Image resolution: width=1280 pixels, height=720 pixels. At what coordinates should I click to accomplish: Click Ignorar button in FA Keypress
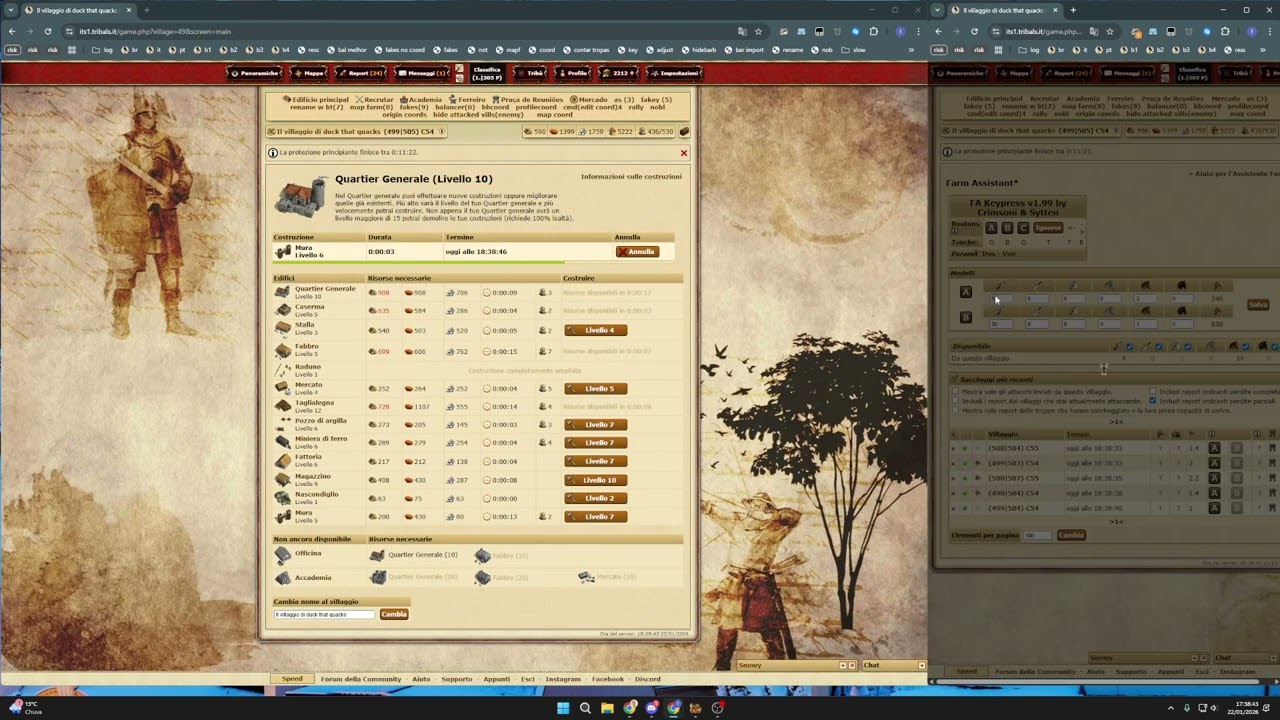coord(1047,228)
